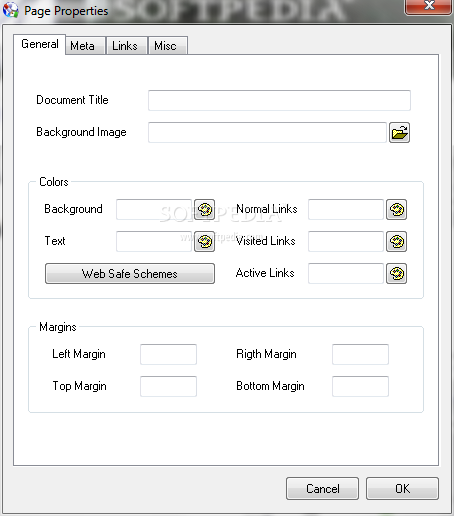Focus the Rigth Margin field
Screen dimensions: 454x516
[360, 354]
